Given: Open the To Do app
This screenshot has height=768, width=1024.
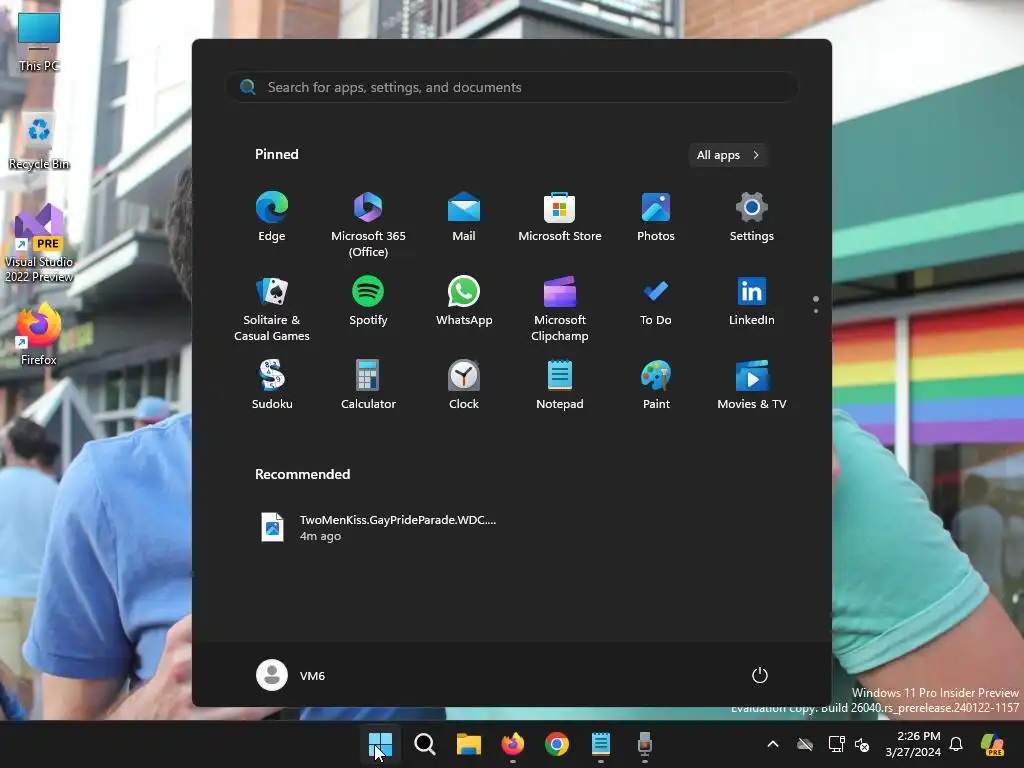Looking at the screenshot, I should point(656,302).
